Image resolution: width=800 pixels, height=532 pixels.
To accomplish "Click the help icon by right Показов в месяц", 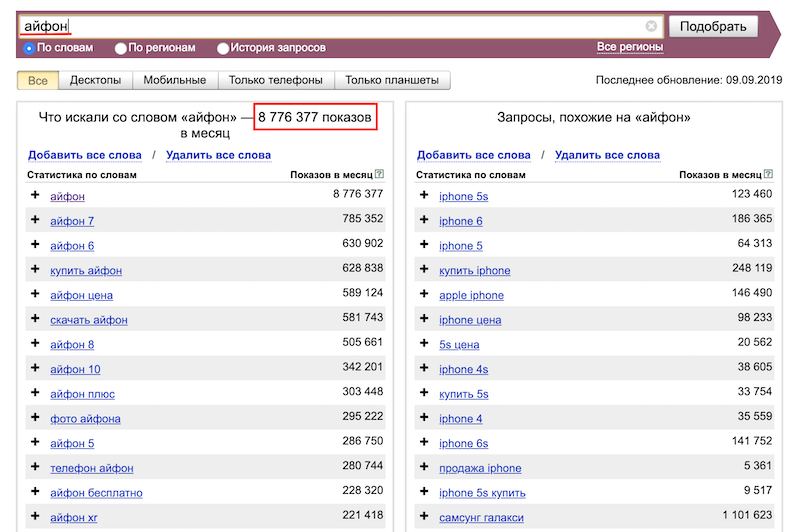I will [x=768, y=175].
